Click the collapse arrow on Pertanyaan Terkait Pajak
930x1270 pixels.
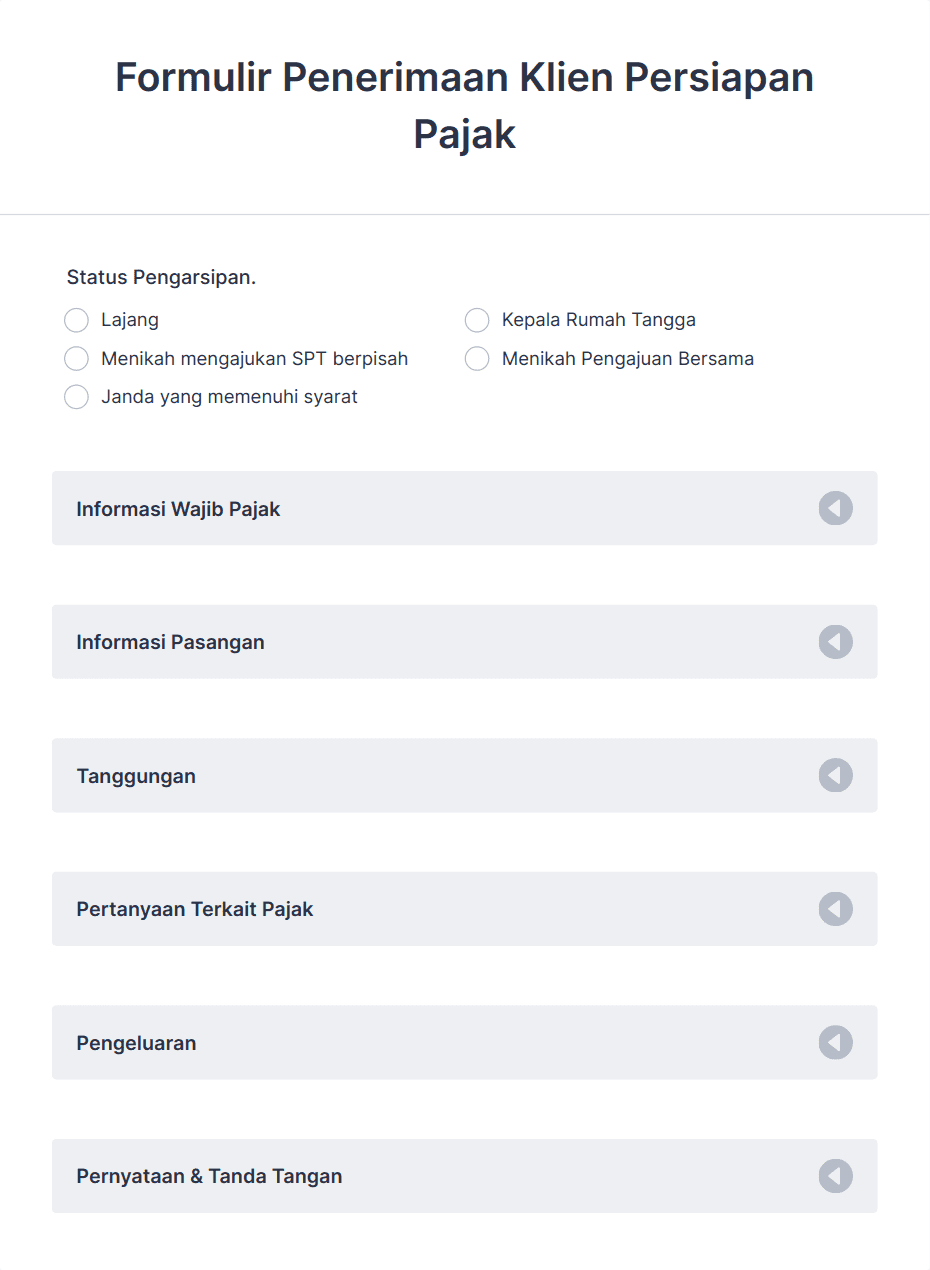(x=836, y=909)
